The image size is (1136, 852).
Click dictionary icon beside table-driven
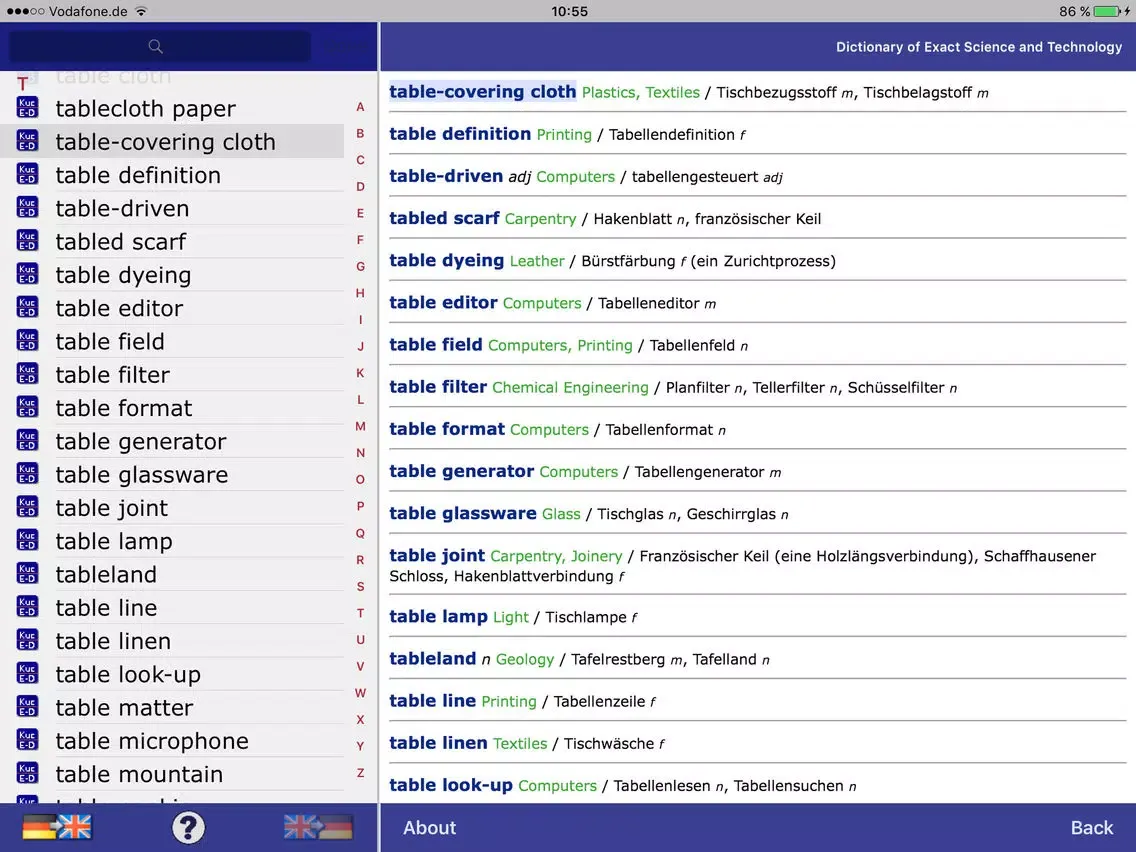tap(28, 208)
